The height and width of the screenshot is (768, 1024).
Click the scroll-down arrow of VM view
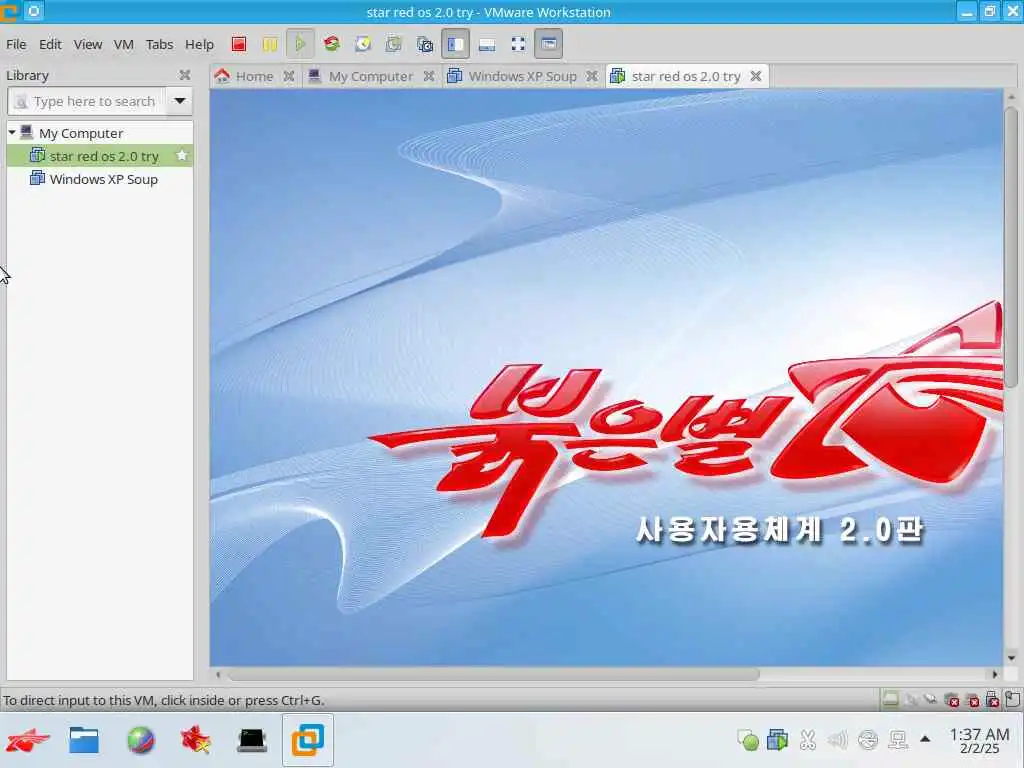tap(1011, 658)
